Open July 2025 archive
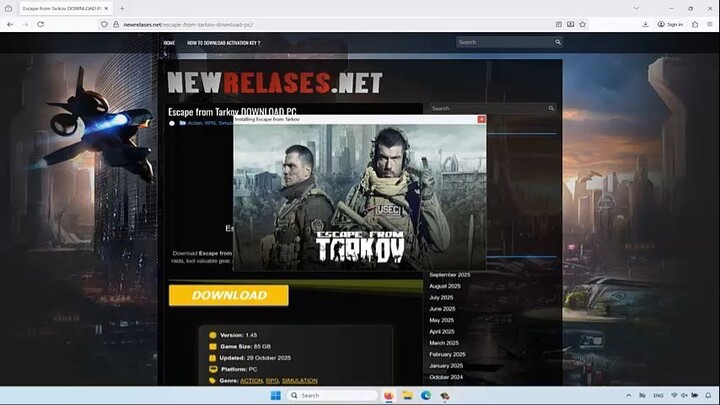Image resolution: width=720 pixels, height=405 pixels. click(441, 298)
